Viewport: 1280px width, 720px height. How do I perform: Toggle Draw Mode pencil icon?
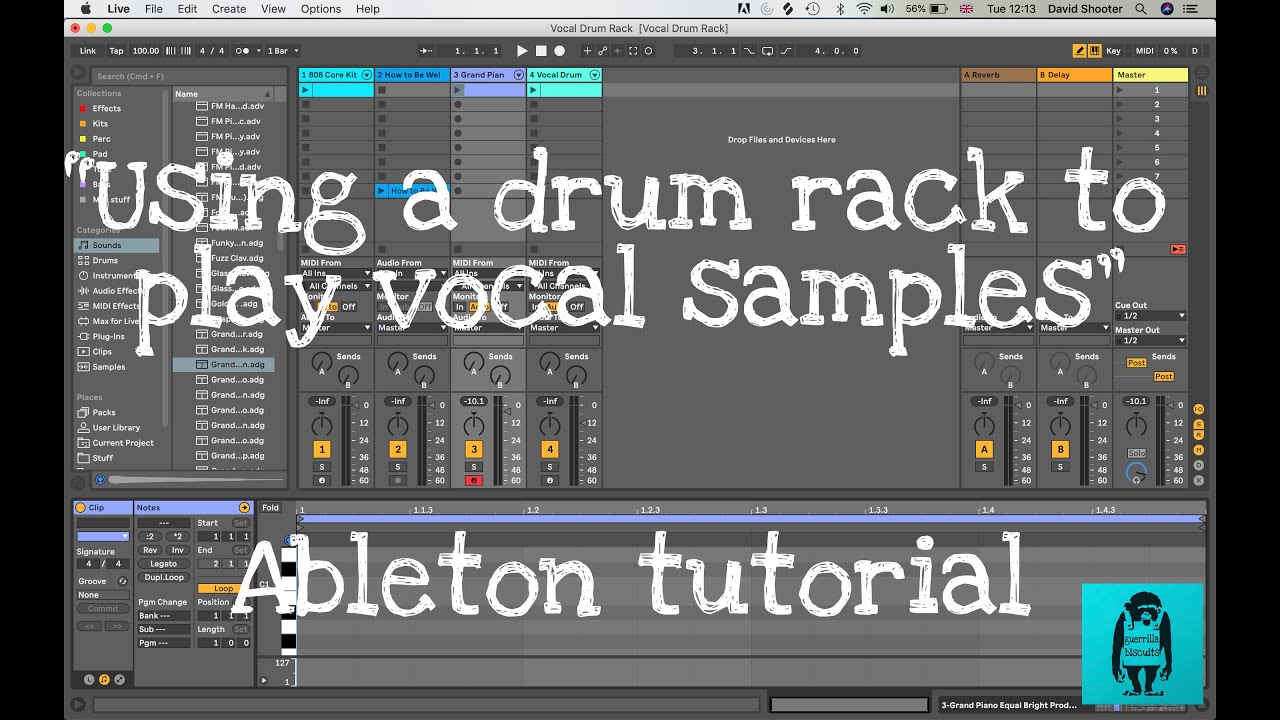pos(1080,51)
